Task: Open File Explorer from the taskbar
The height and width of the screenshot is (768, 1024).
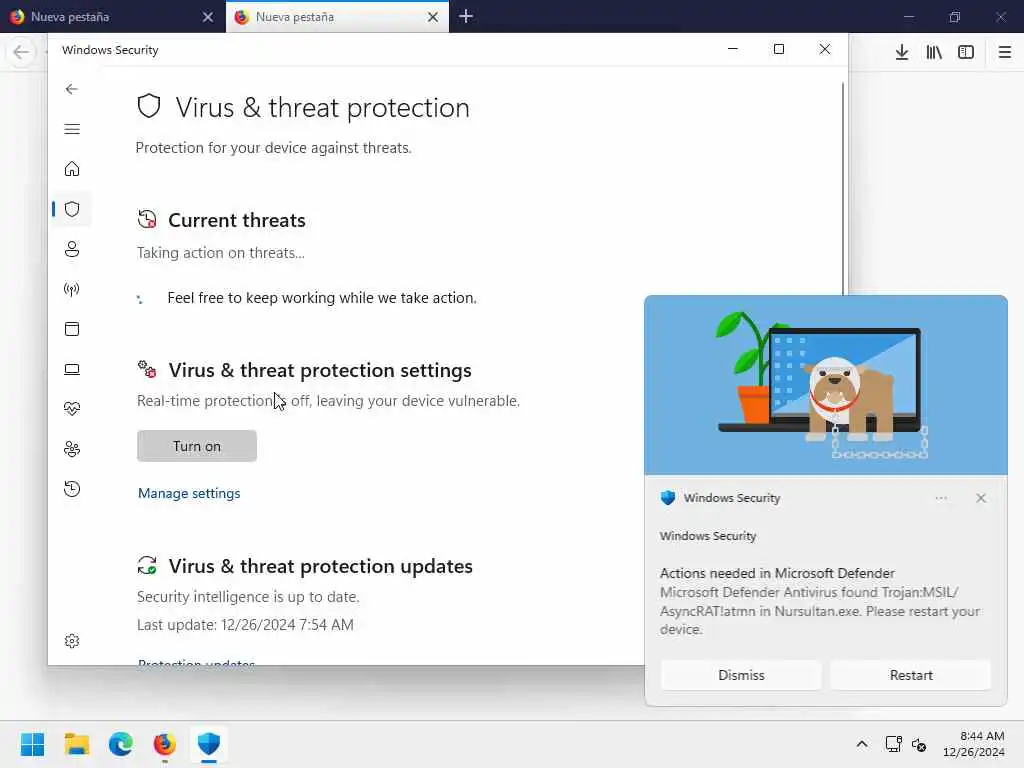Action: point(76,744)
